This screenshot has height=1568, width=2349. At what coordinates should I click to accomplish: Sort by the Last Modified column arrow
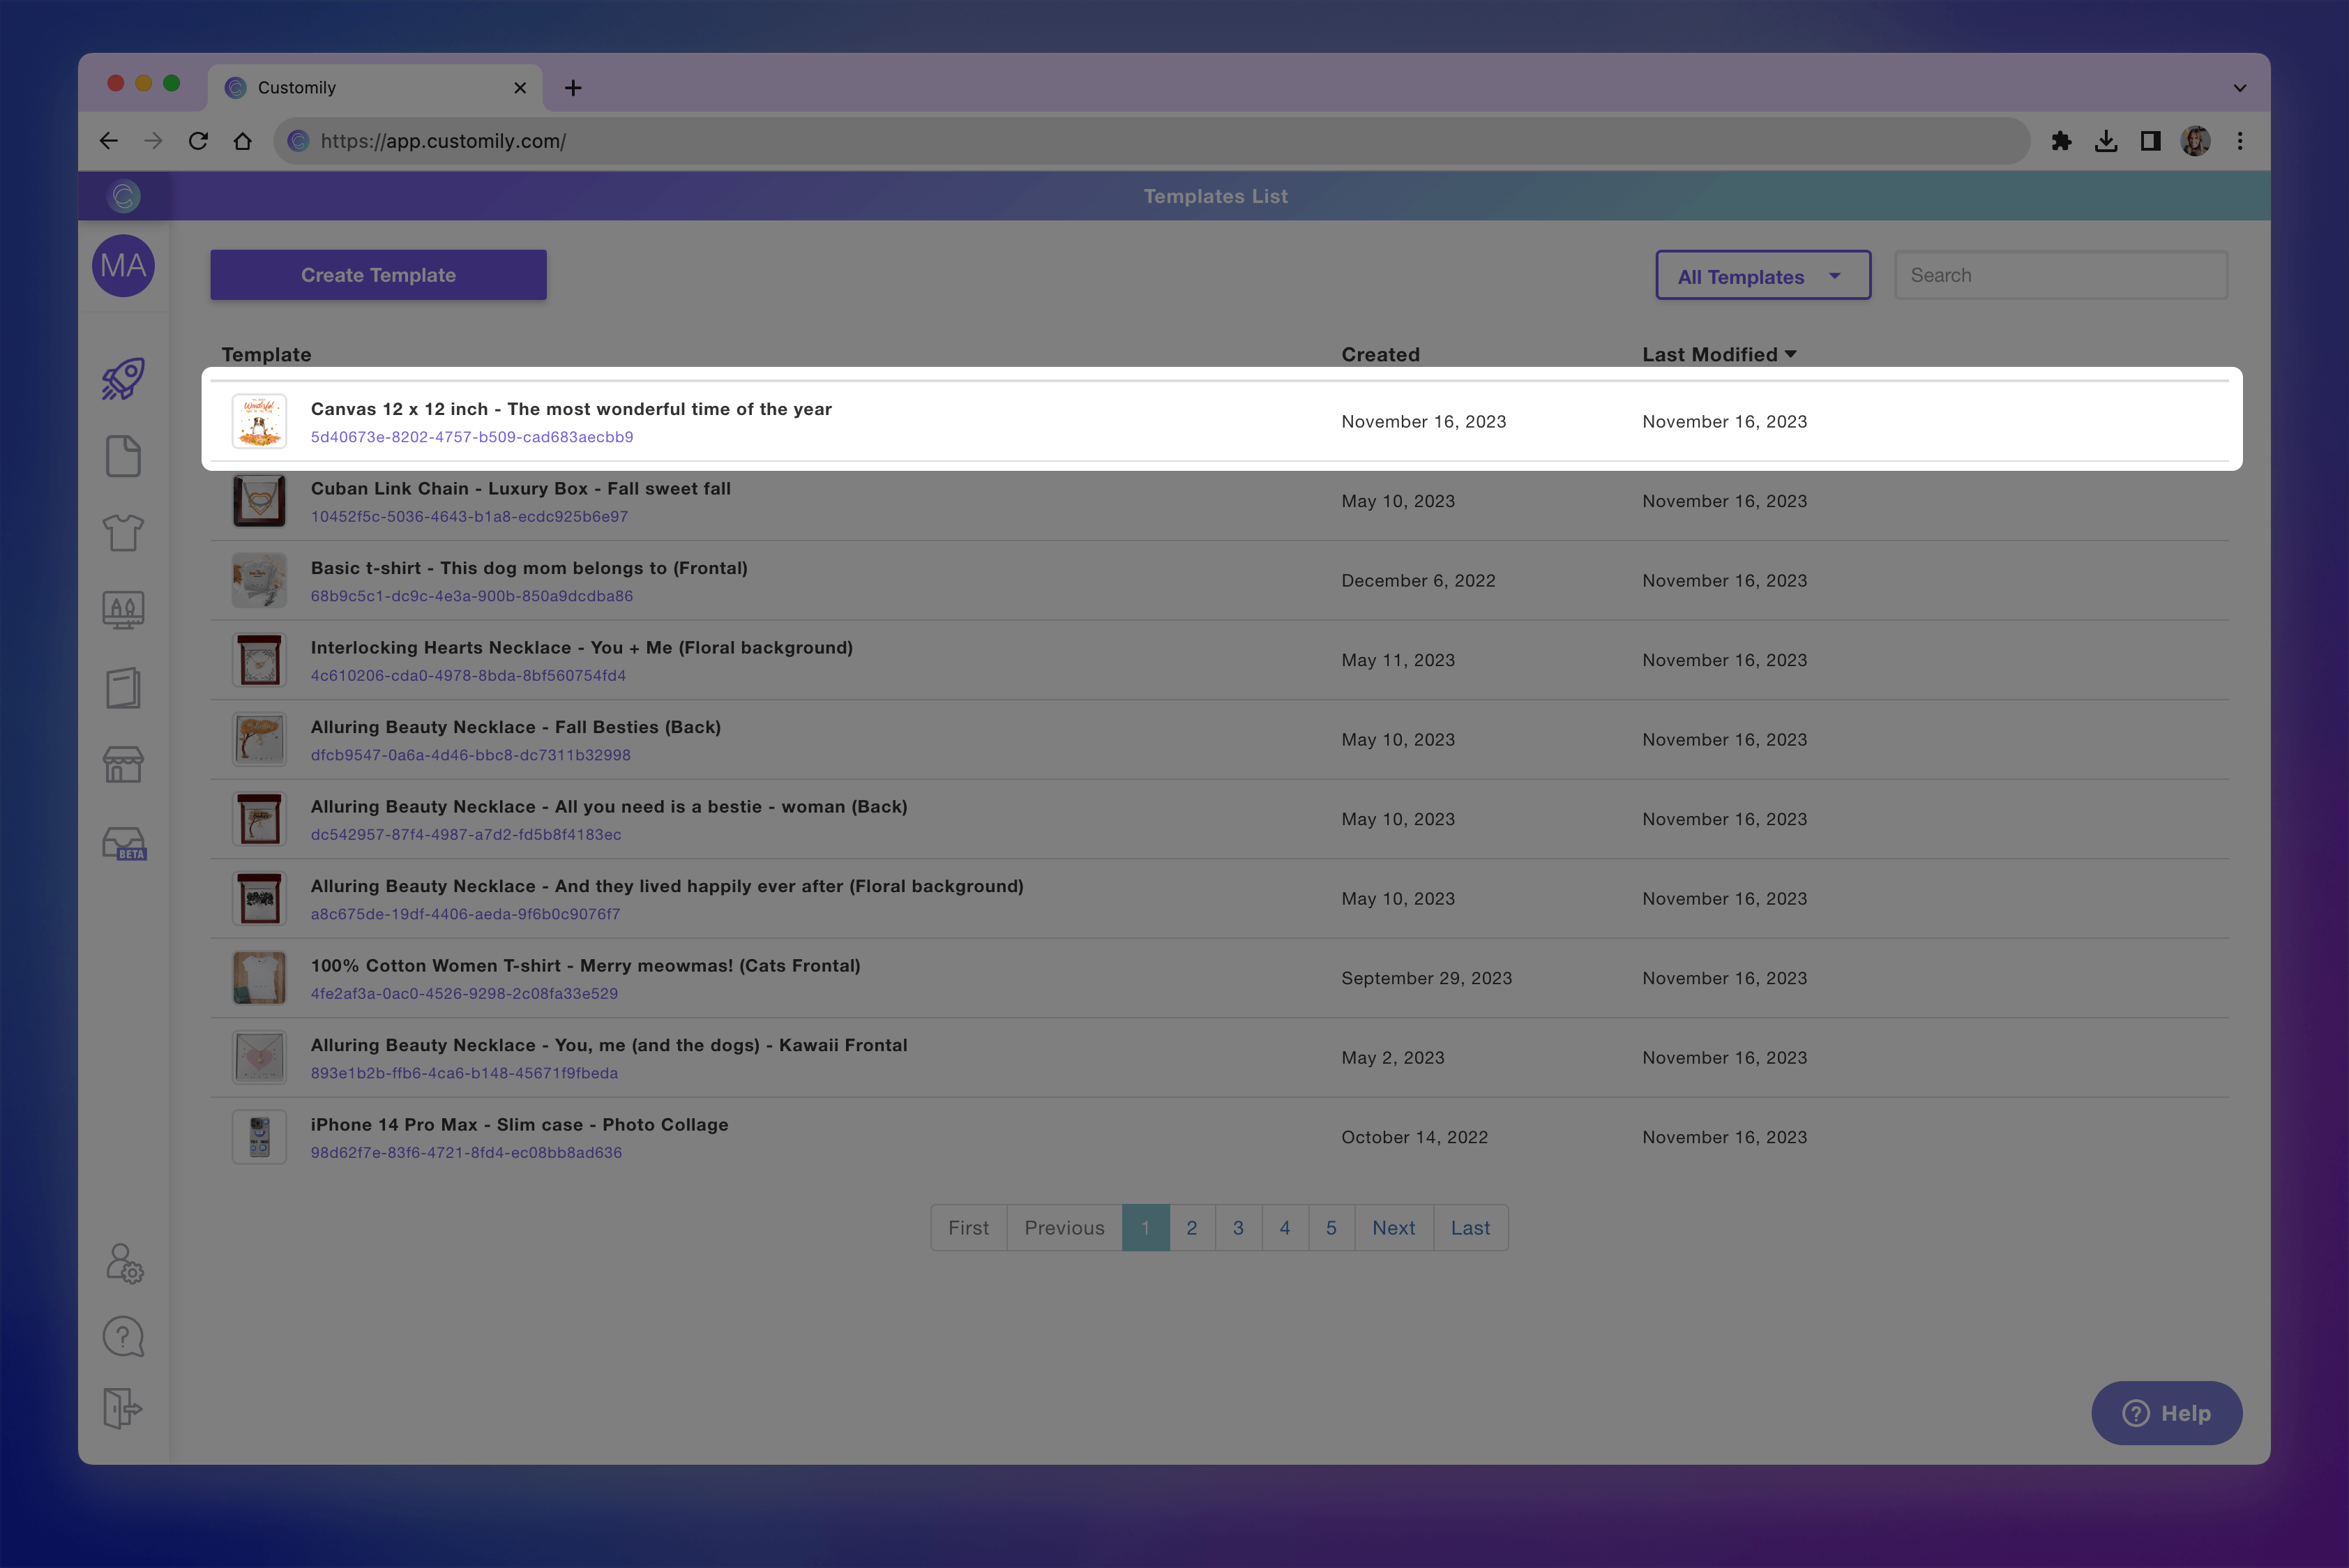1790,354
